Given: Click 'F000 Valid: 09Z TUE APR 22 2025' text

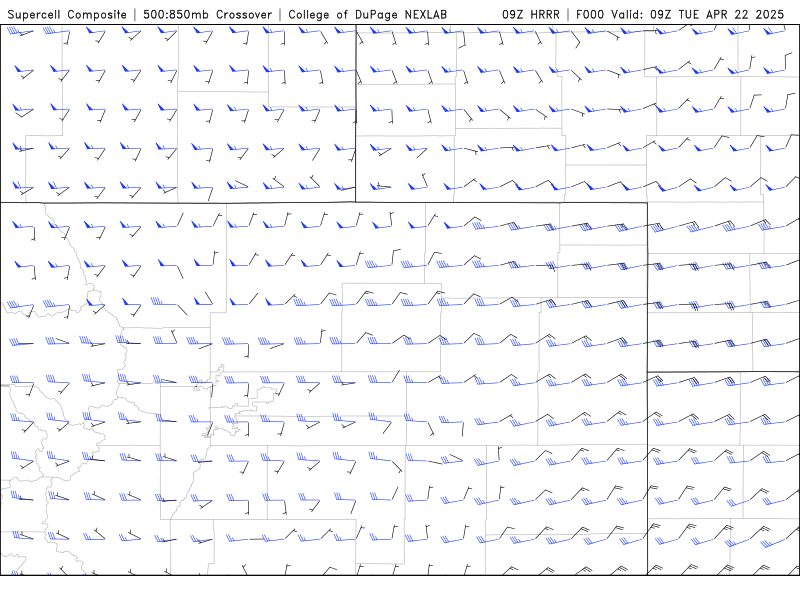Looking at the screenshot, I should (x=680, y=15).
